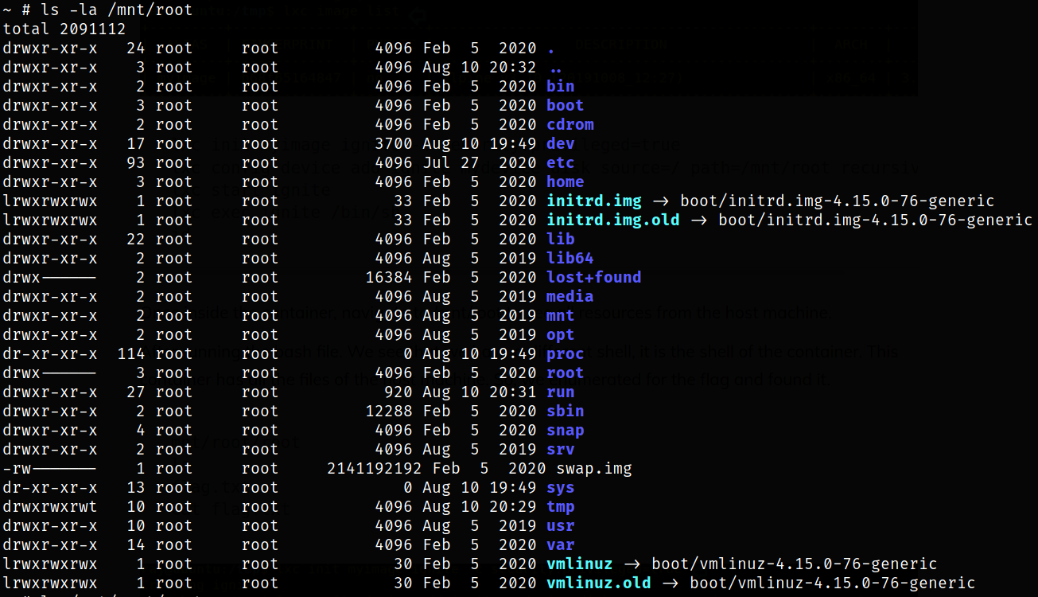The width and height of the screenshot is (1038, 597).
Task: Click the size value '12288'
Action: pyautogui.click(x=389, y=412)
